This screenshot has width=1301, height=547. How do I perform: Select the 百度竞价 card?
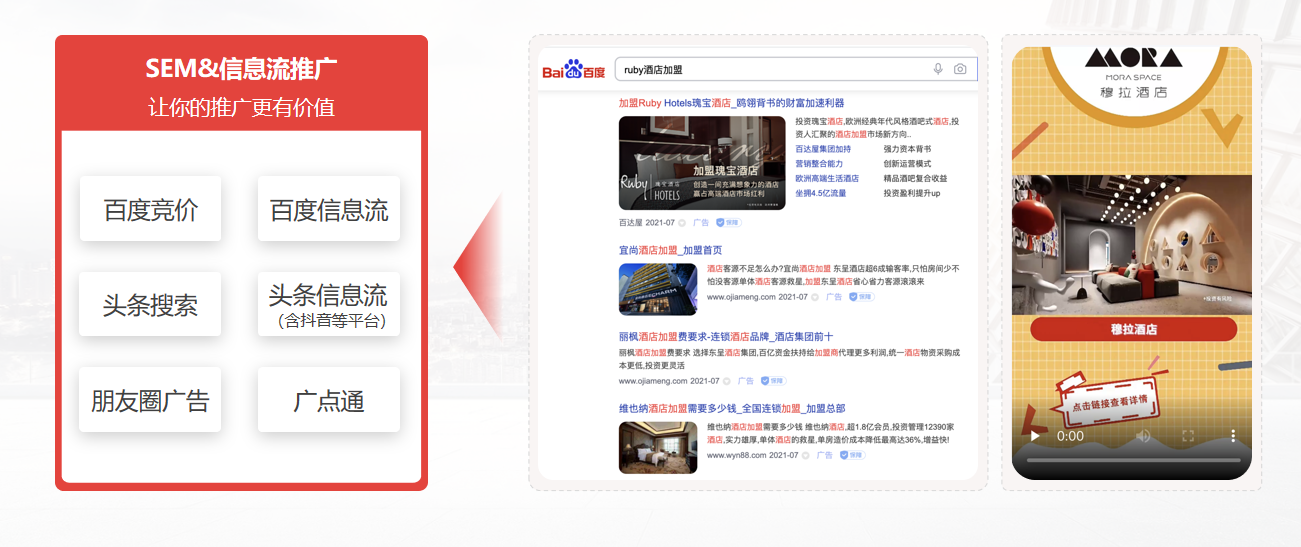pos(150,209)
